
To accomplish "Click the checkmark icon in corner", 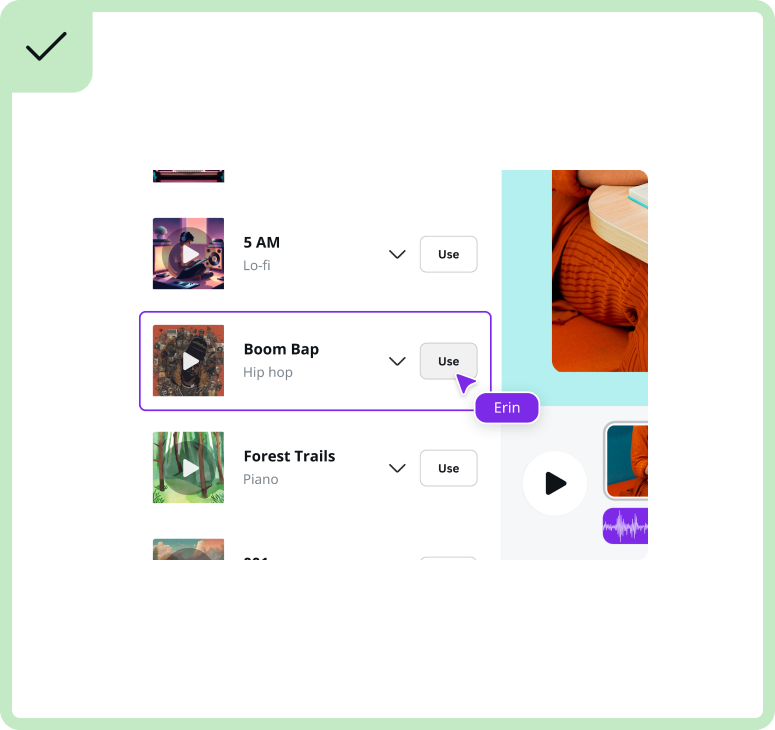I will tap(46, 46).
